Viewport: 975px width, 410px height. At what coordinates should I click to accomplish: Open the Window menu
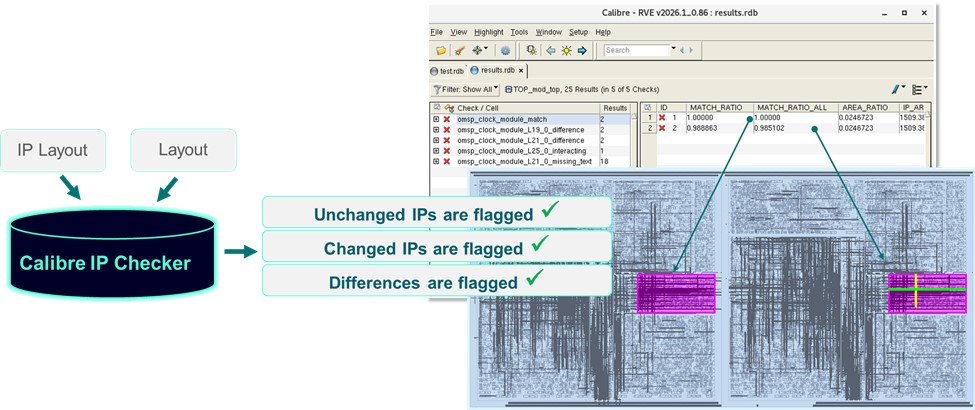(548, 32)
